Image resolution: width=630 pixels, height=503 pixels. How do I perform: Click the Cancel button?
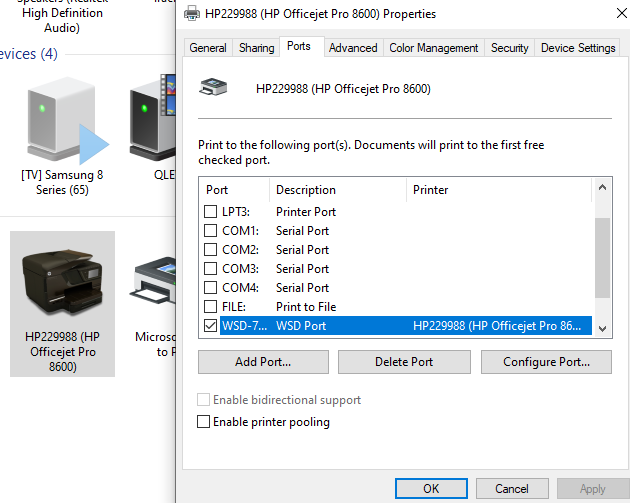[512, 489]
